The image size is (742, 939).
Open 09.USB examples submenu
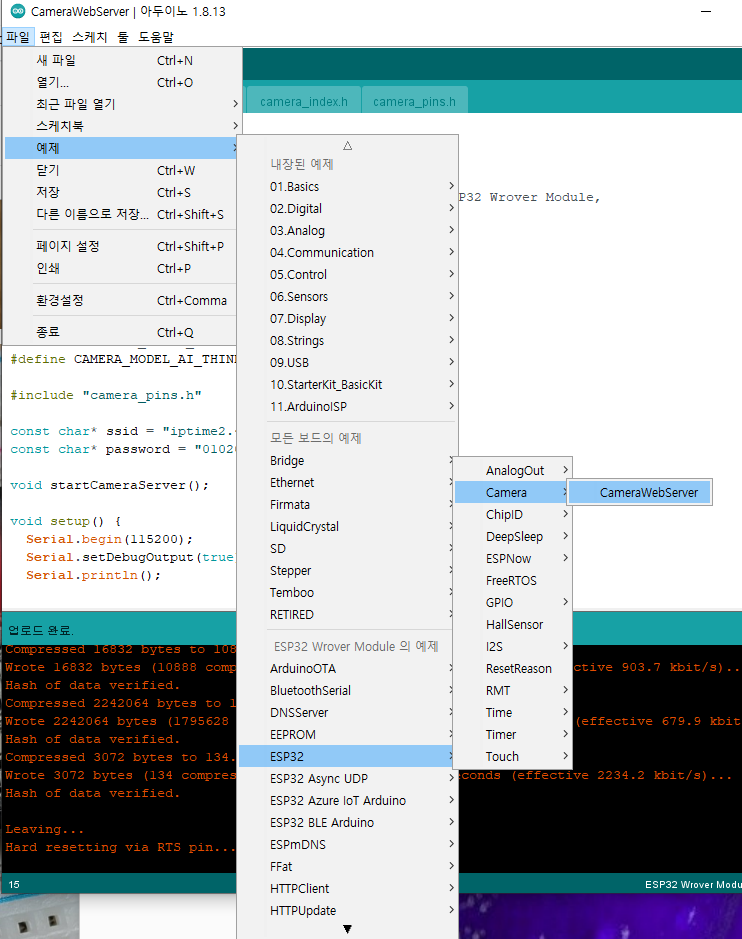point(347,362)
